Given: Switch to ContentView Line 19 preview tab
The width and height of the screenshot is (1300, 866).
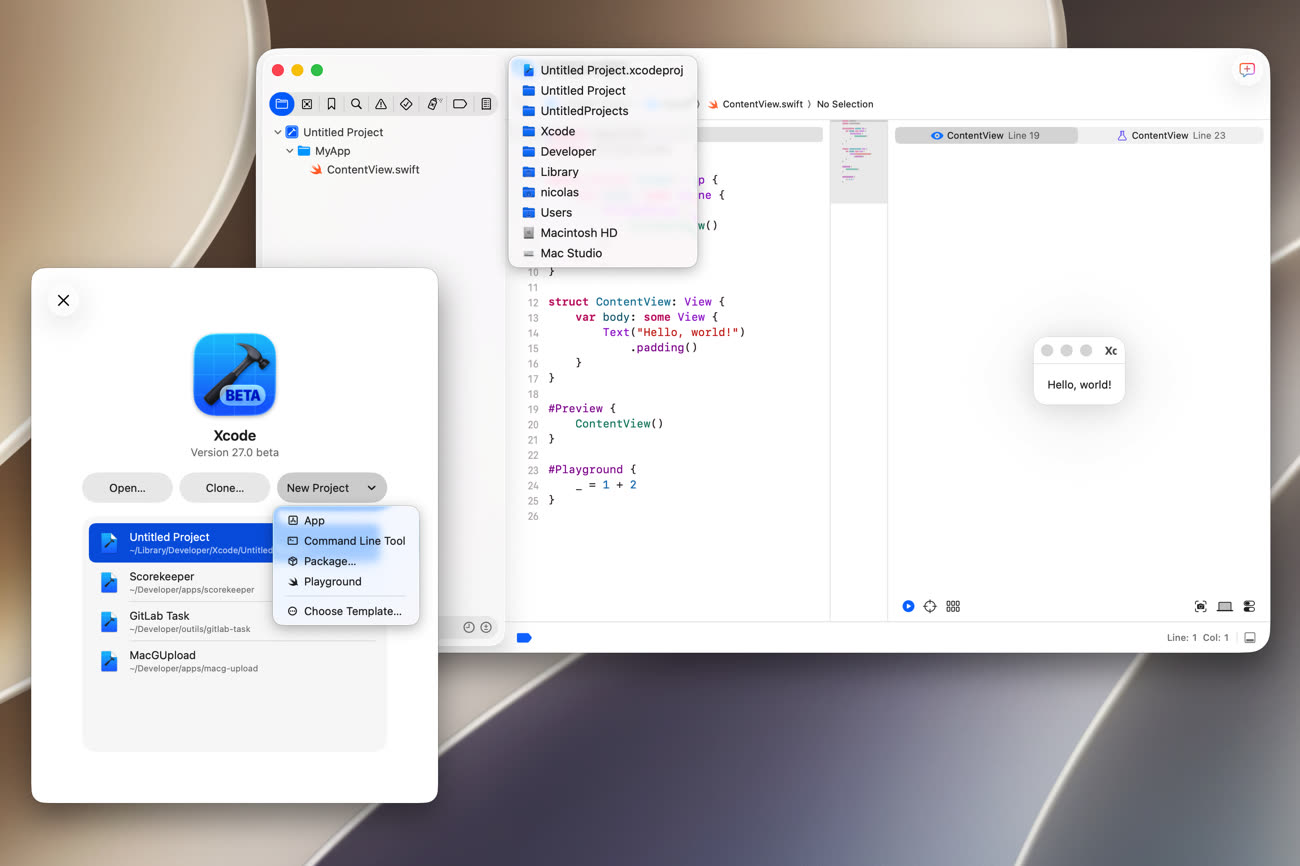Looking at the screenshot, I should [x=986, y=135].
